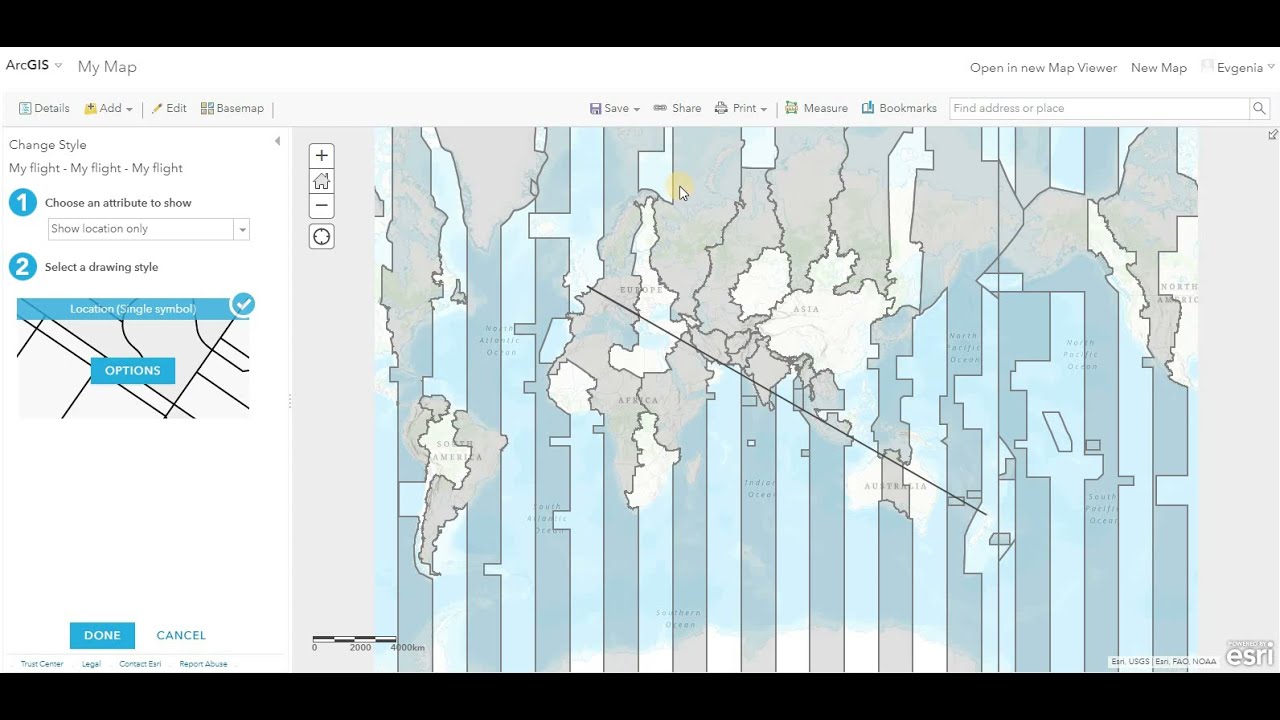Click the search magnifier icon
The image size is (1280, 720).
[x=1260, y=108]
